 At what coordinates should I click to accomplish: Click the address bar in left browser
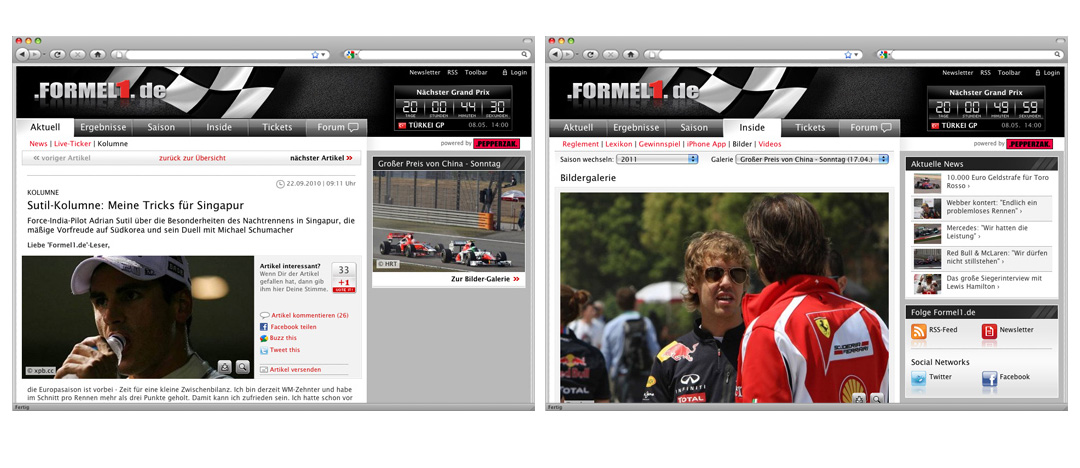click(x=217, y=54)
